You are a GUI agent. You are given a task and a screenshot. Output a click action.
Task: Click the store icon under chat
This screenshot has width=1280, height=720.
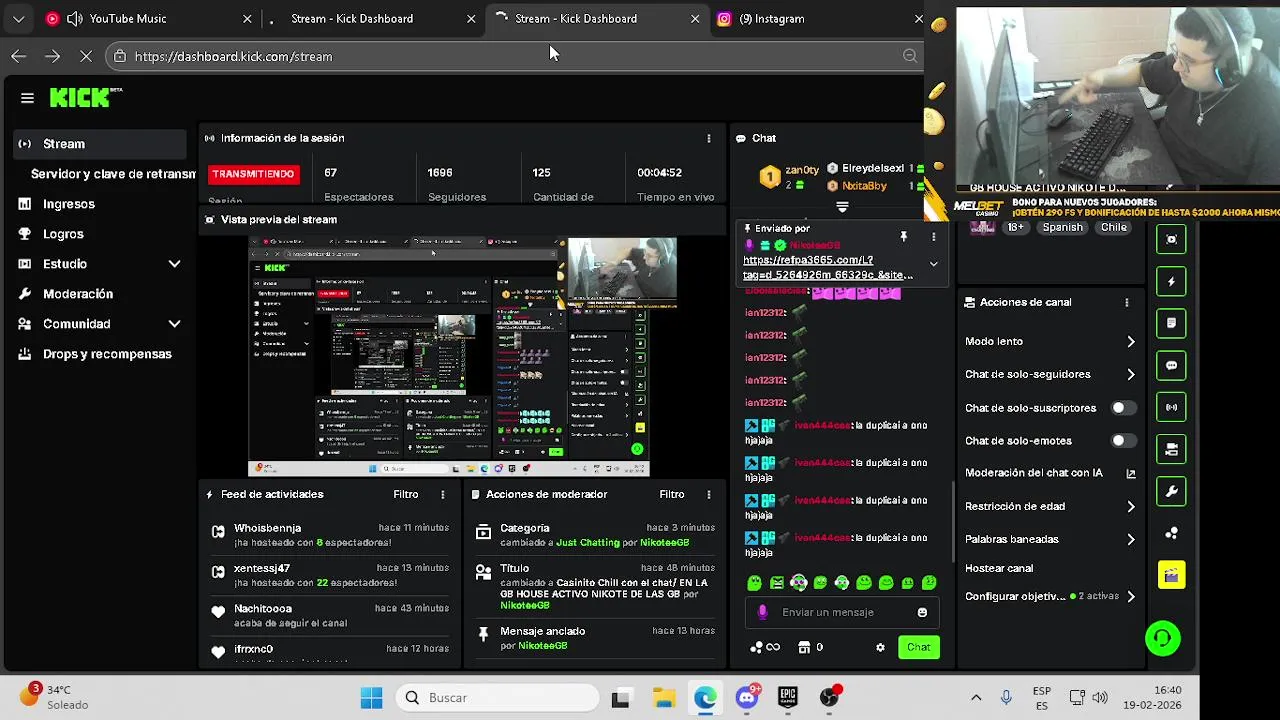coord(804,648)
